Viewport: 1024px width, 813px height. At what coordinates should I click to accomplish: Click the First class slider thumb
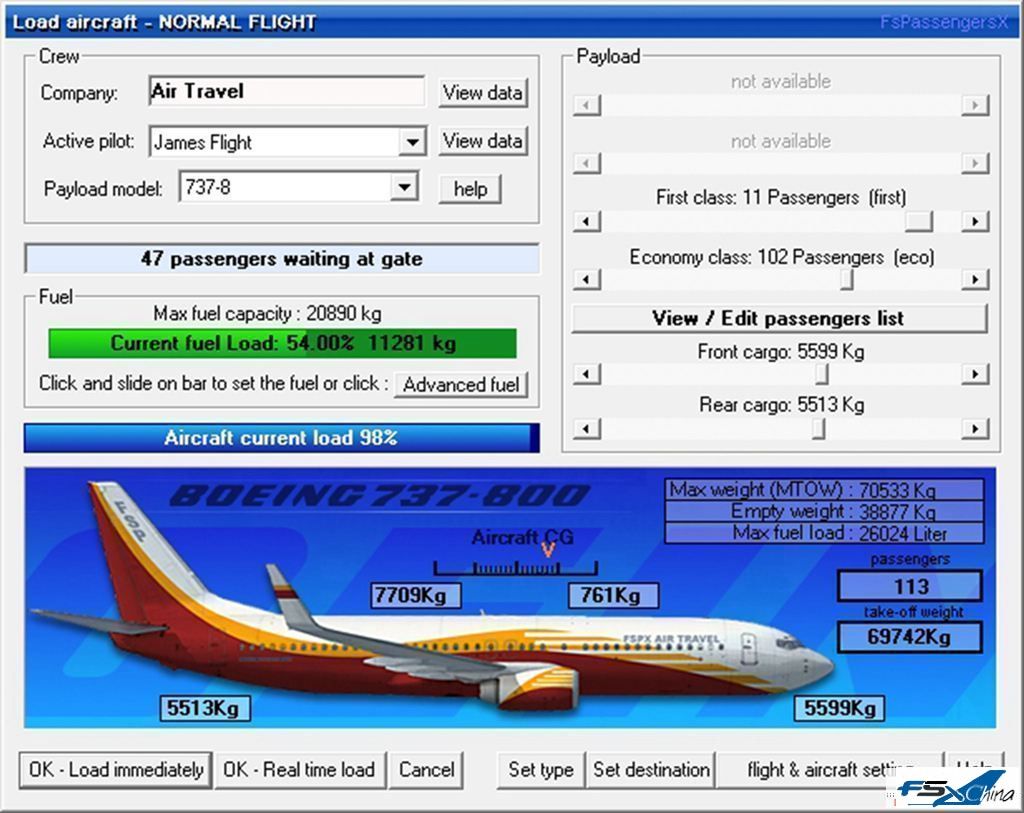[x=919, y=222]
